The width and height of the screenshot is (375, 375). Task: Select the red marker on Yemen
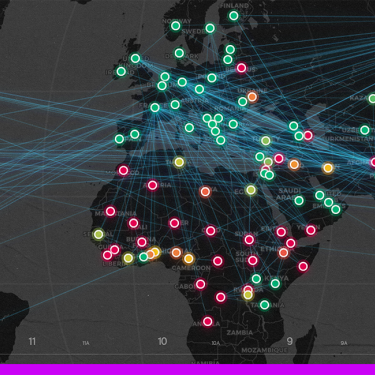coord(311,230)
